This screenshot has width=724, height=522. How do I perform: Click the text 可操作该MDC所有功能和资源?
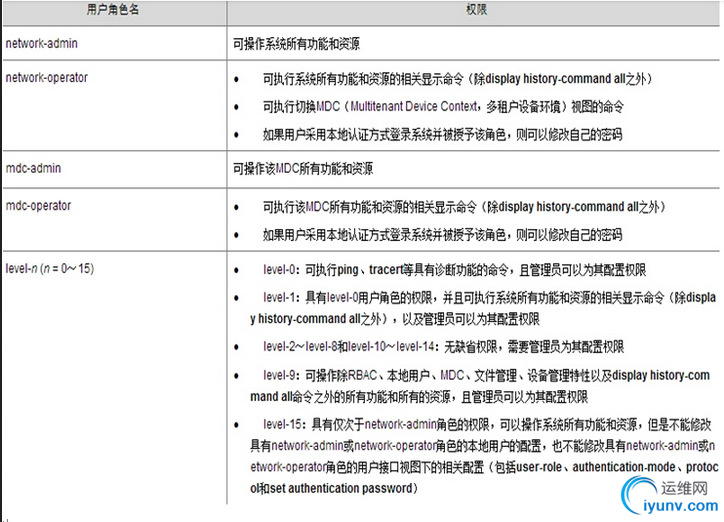303,168
